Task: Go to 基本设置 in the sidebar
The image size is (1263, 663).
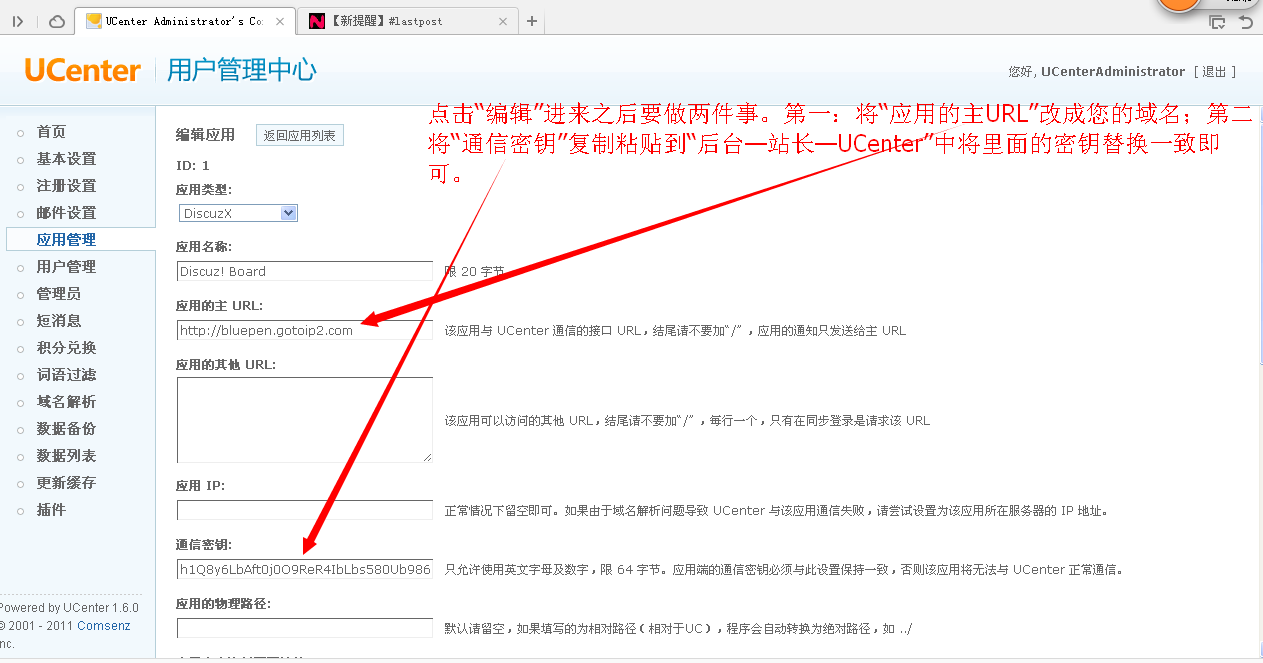Action: (66, 159)
